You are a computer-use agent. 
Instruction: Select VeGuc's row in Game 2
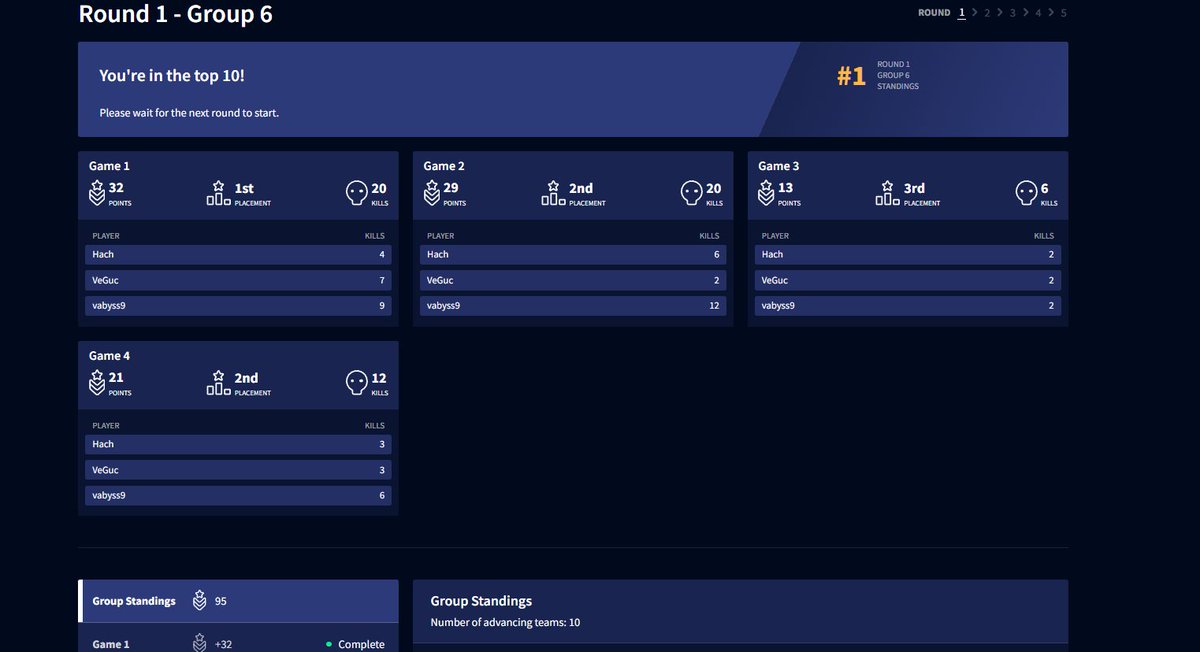[573, 280]
